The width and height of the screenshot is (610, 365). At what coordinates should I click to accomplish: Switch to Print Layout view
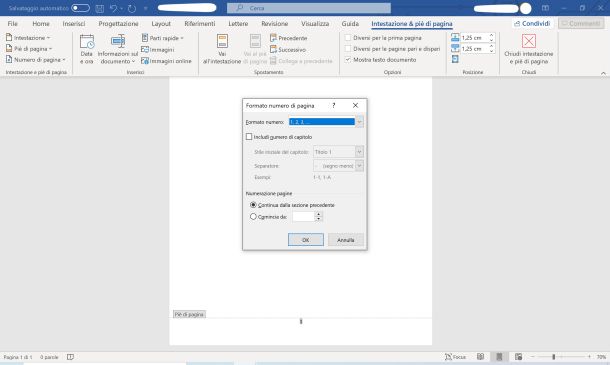click(x=500, y=357)
